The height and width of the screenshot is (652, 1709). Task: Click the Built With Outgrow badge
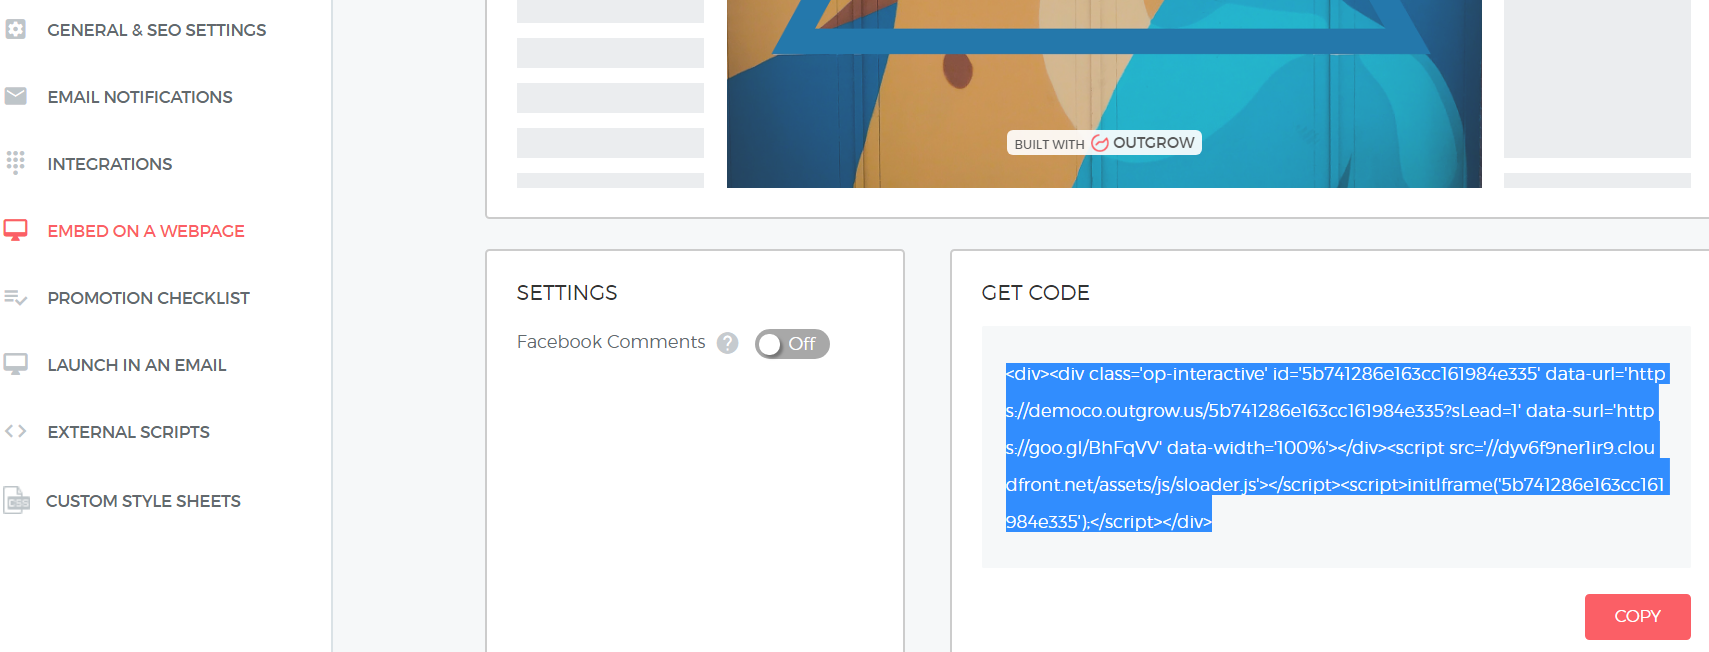(x=1104, y=143)
